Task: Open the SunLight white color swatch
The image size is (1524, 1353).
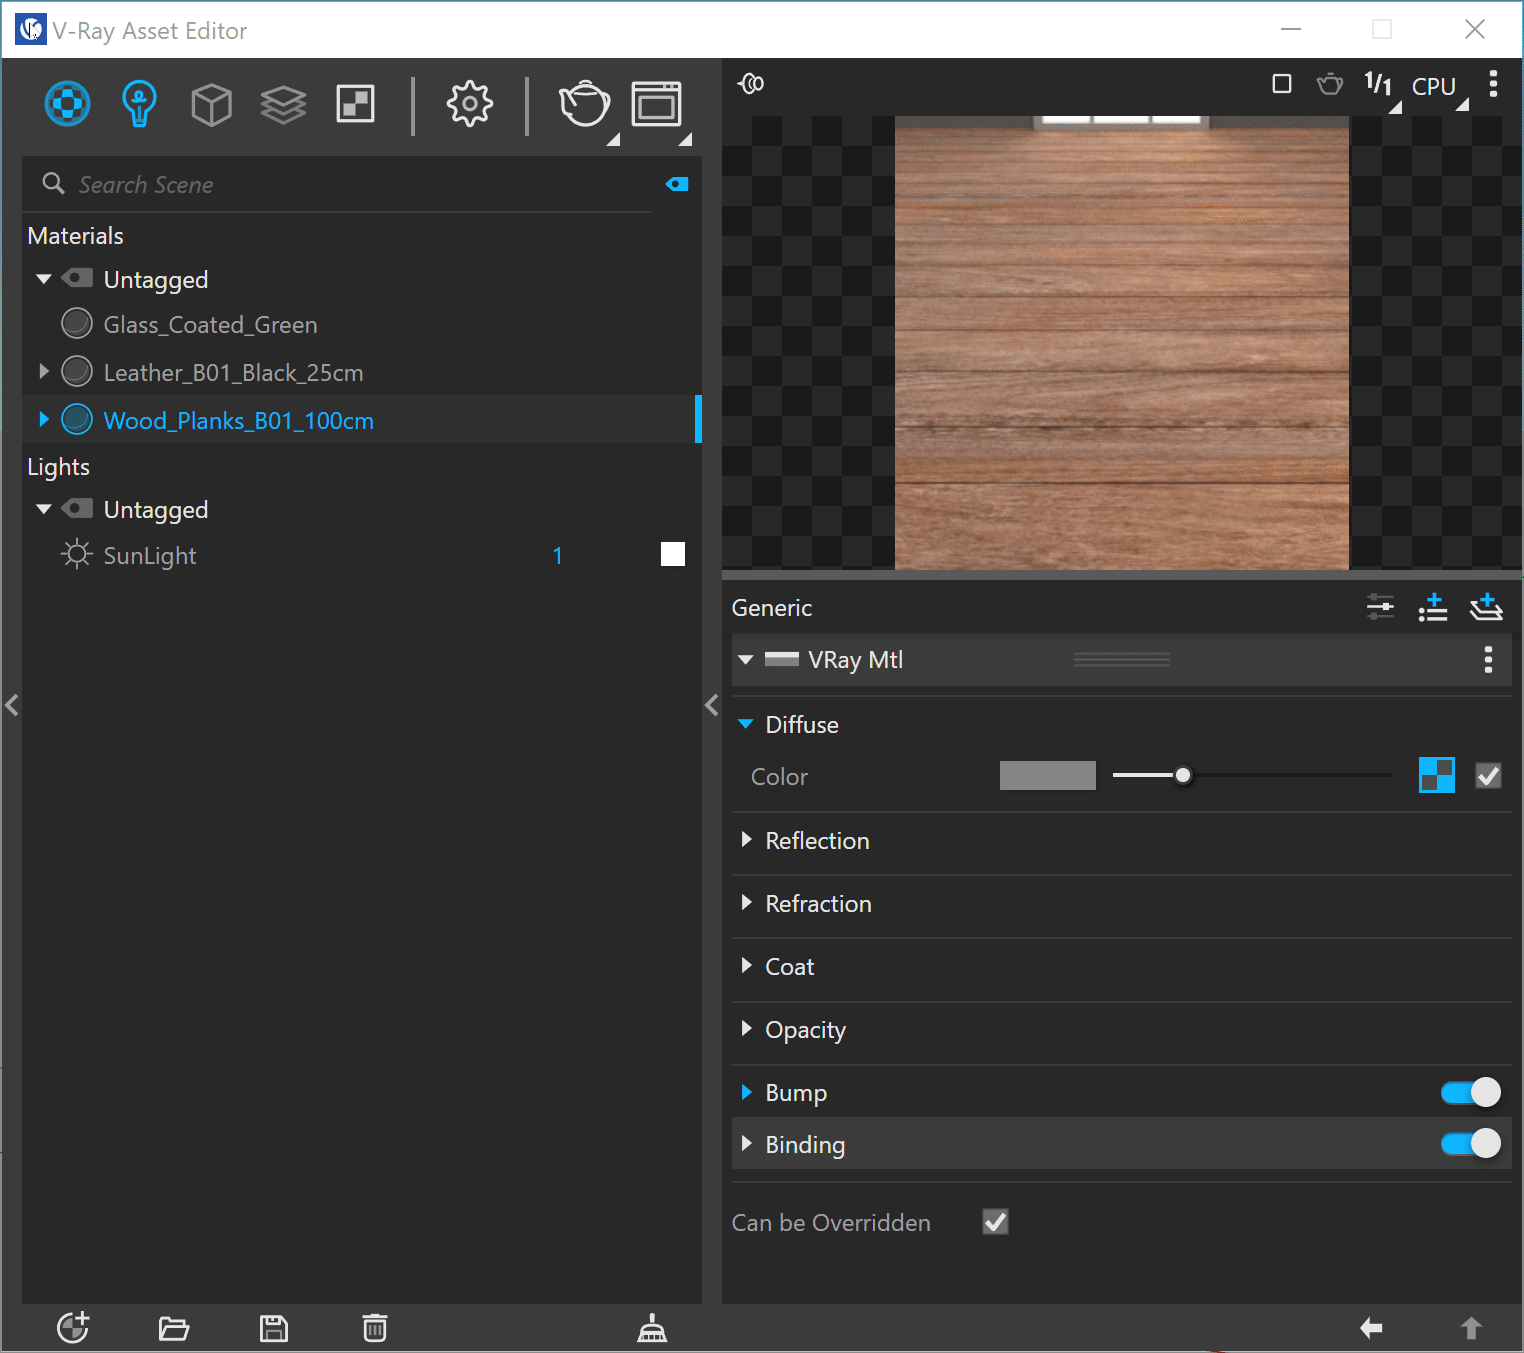Action: pos(673,554)
